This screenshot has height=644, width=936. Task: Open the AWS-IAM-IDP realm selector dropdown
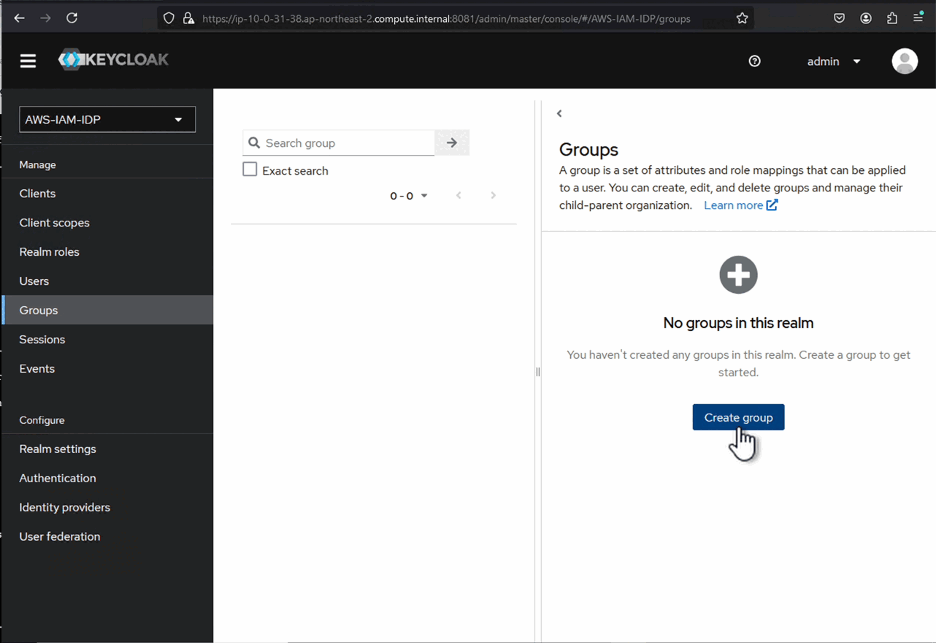coord(107,119)
